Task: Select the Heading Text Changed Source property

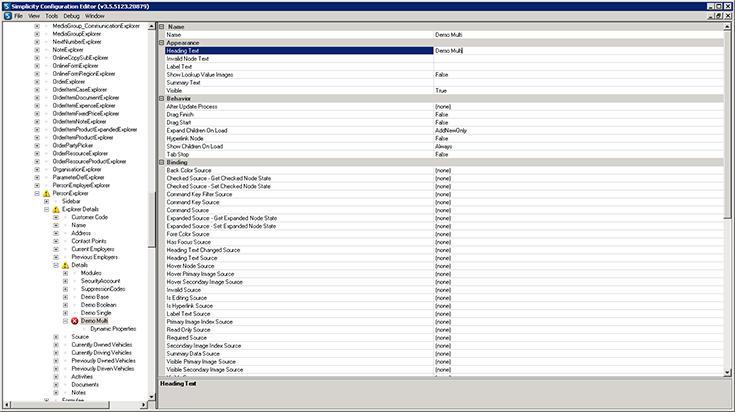Action: pyautogui.click(x=203, y=250)
